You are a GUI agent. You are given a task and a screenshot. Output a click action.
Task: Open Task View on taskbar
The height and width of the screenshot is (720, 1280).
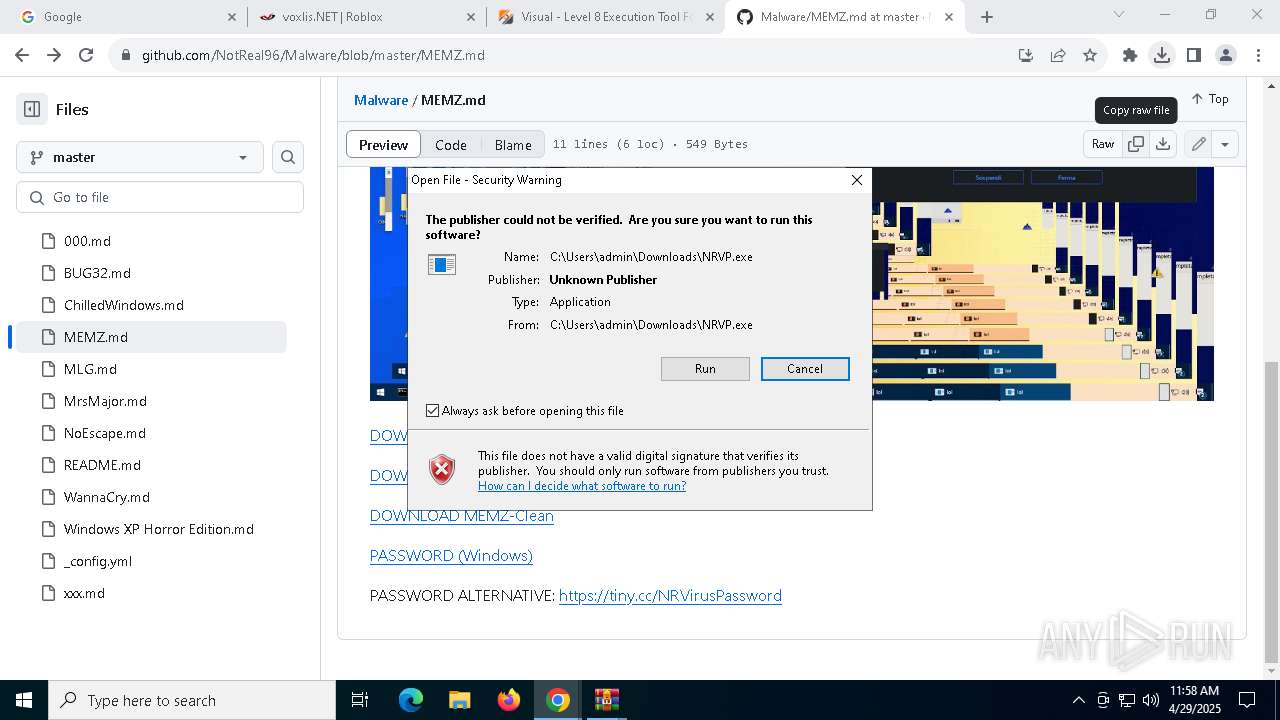tap(360, 700)
